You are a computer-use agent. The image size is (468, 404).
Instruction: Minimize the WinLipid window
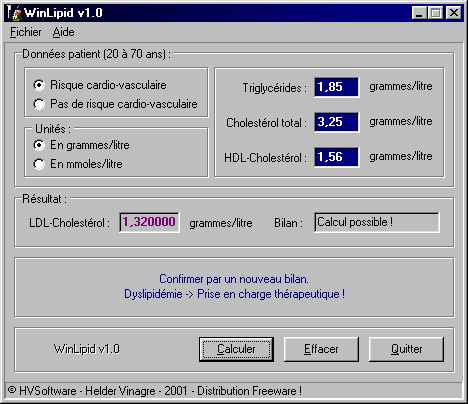(419, 13)
